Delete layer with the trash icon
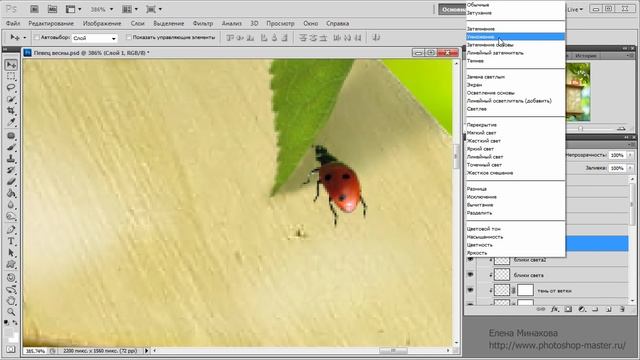This screenshot has height=360, width=640. (x=622, y=309)
